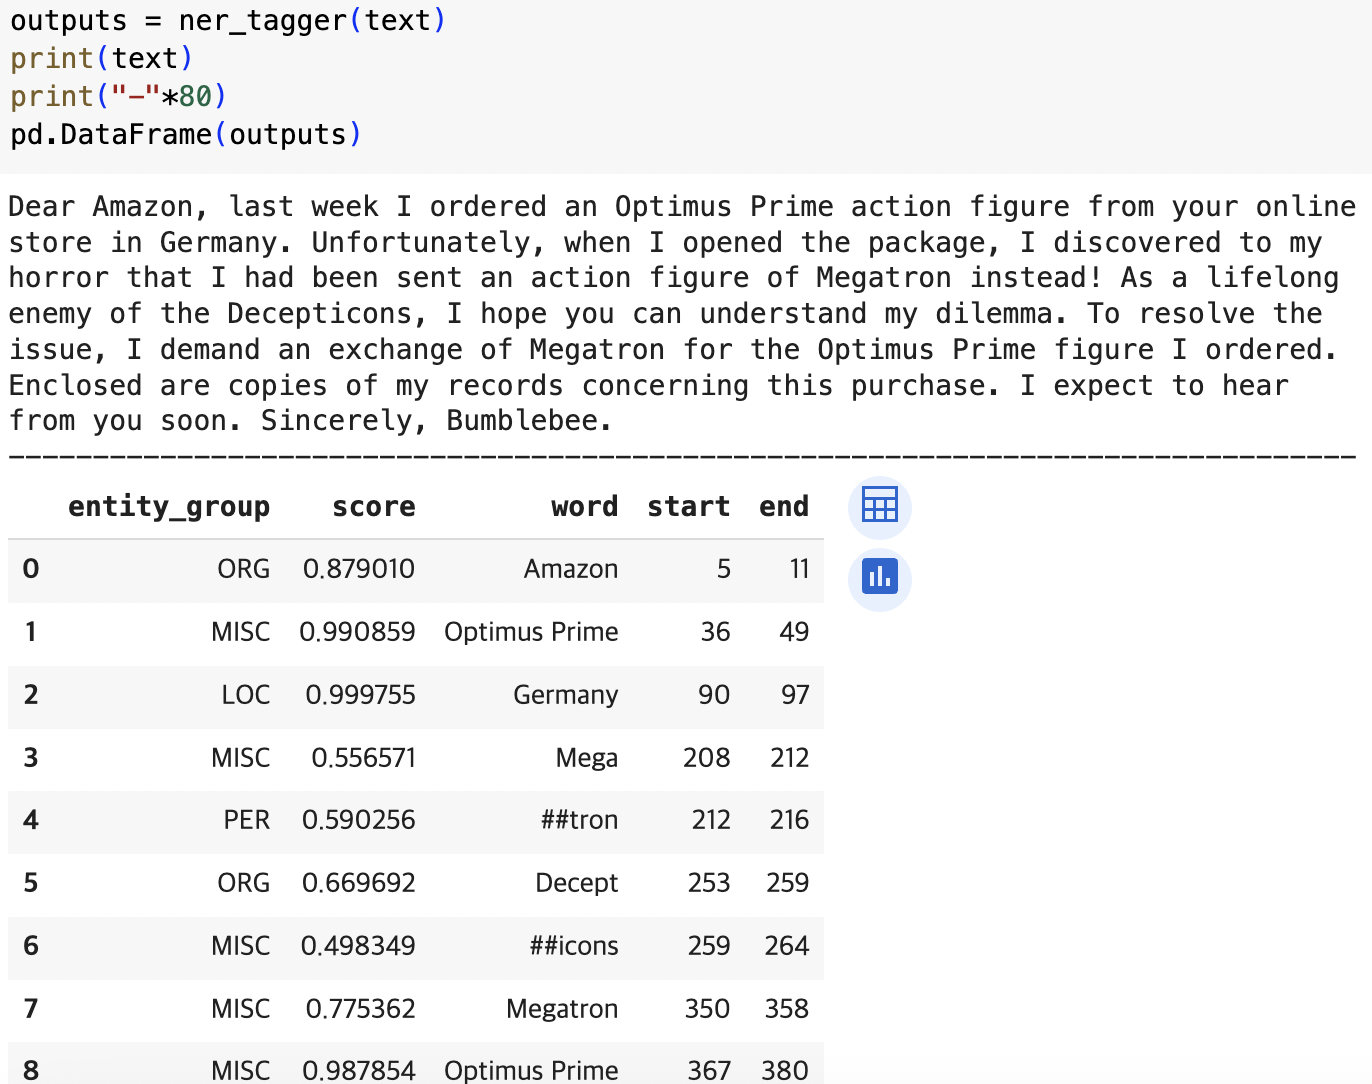Select the PER entity cell
This screenshot has height=1084, width=1372.
click(247, 820)
